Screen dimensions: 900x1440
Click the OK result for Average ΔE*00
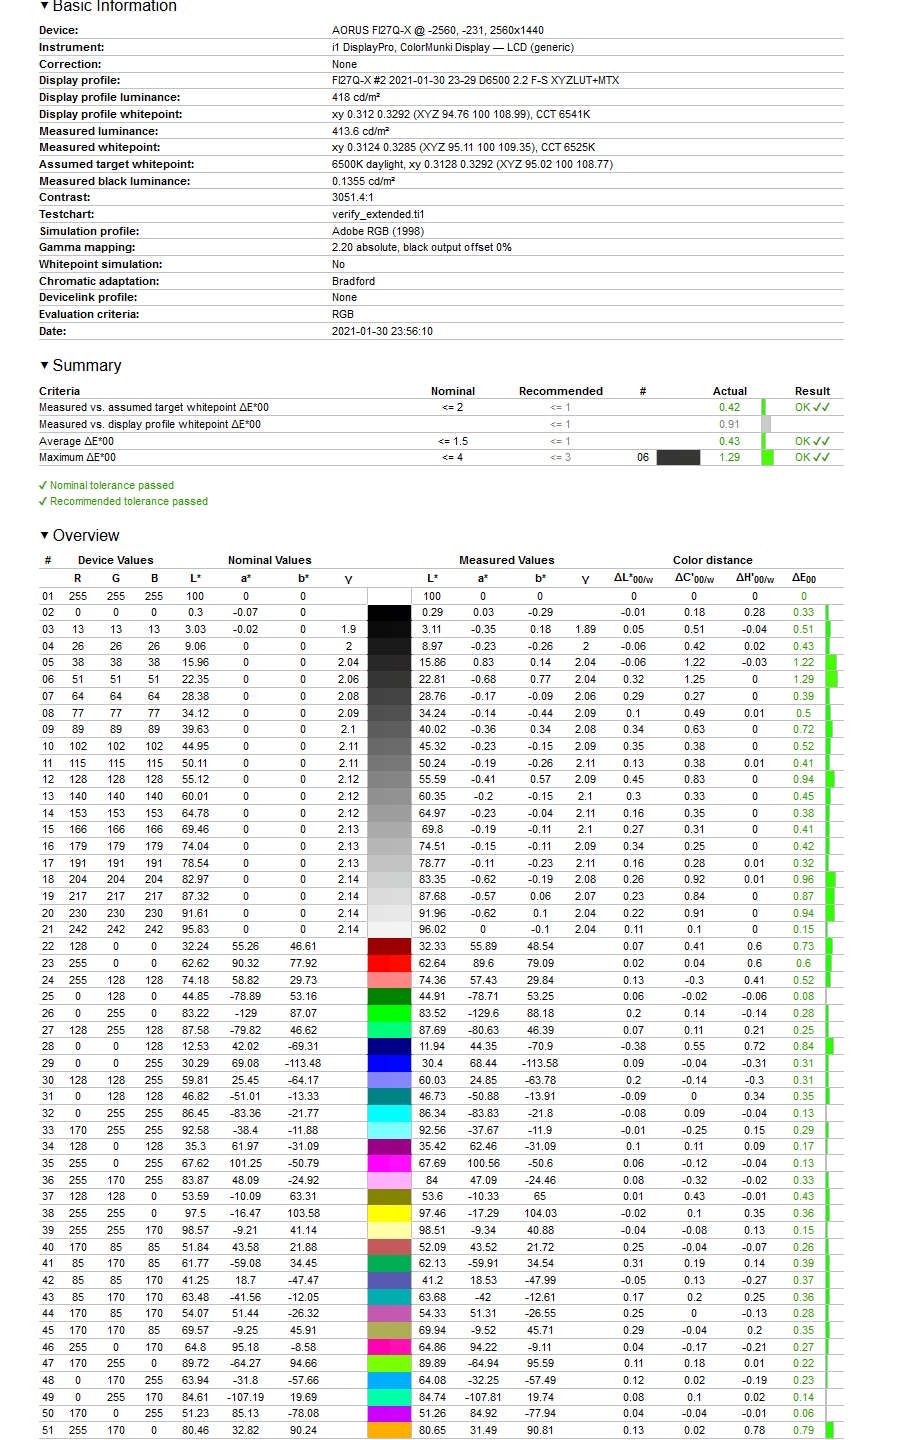tap(812, 441)
